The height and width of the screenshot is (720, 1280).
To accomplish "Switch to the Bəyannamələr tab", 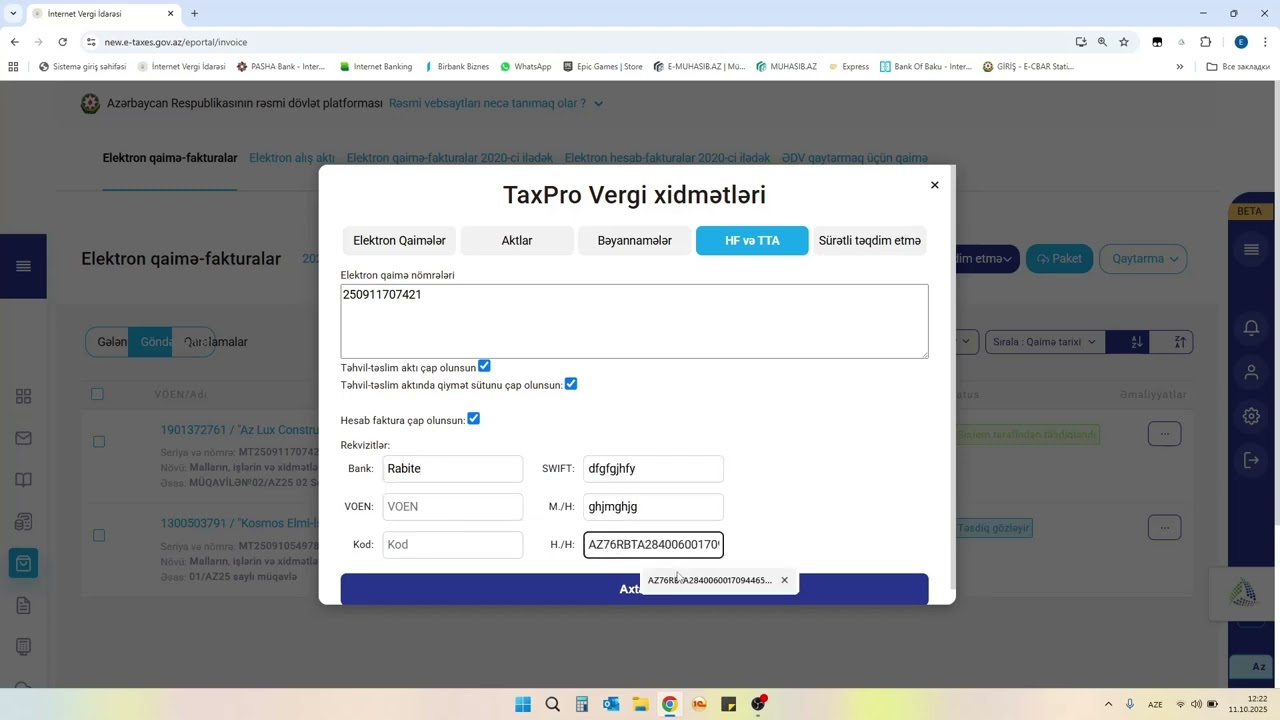I will coord(634,240).
